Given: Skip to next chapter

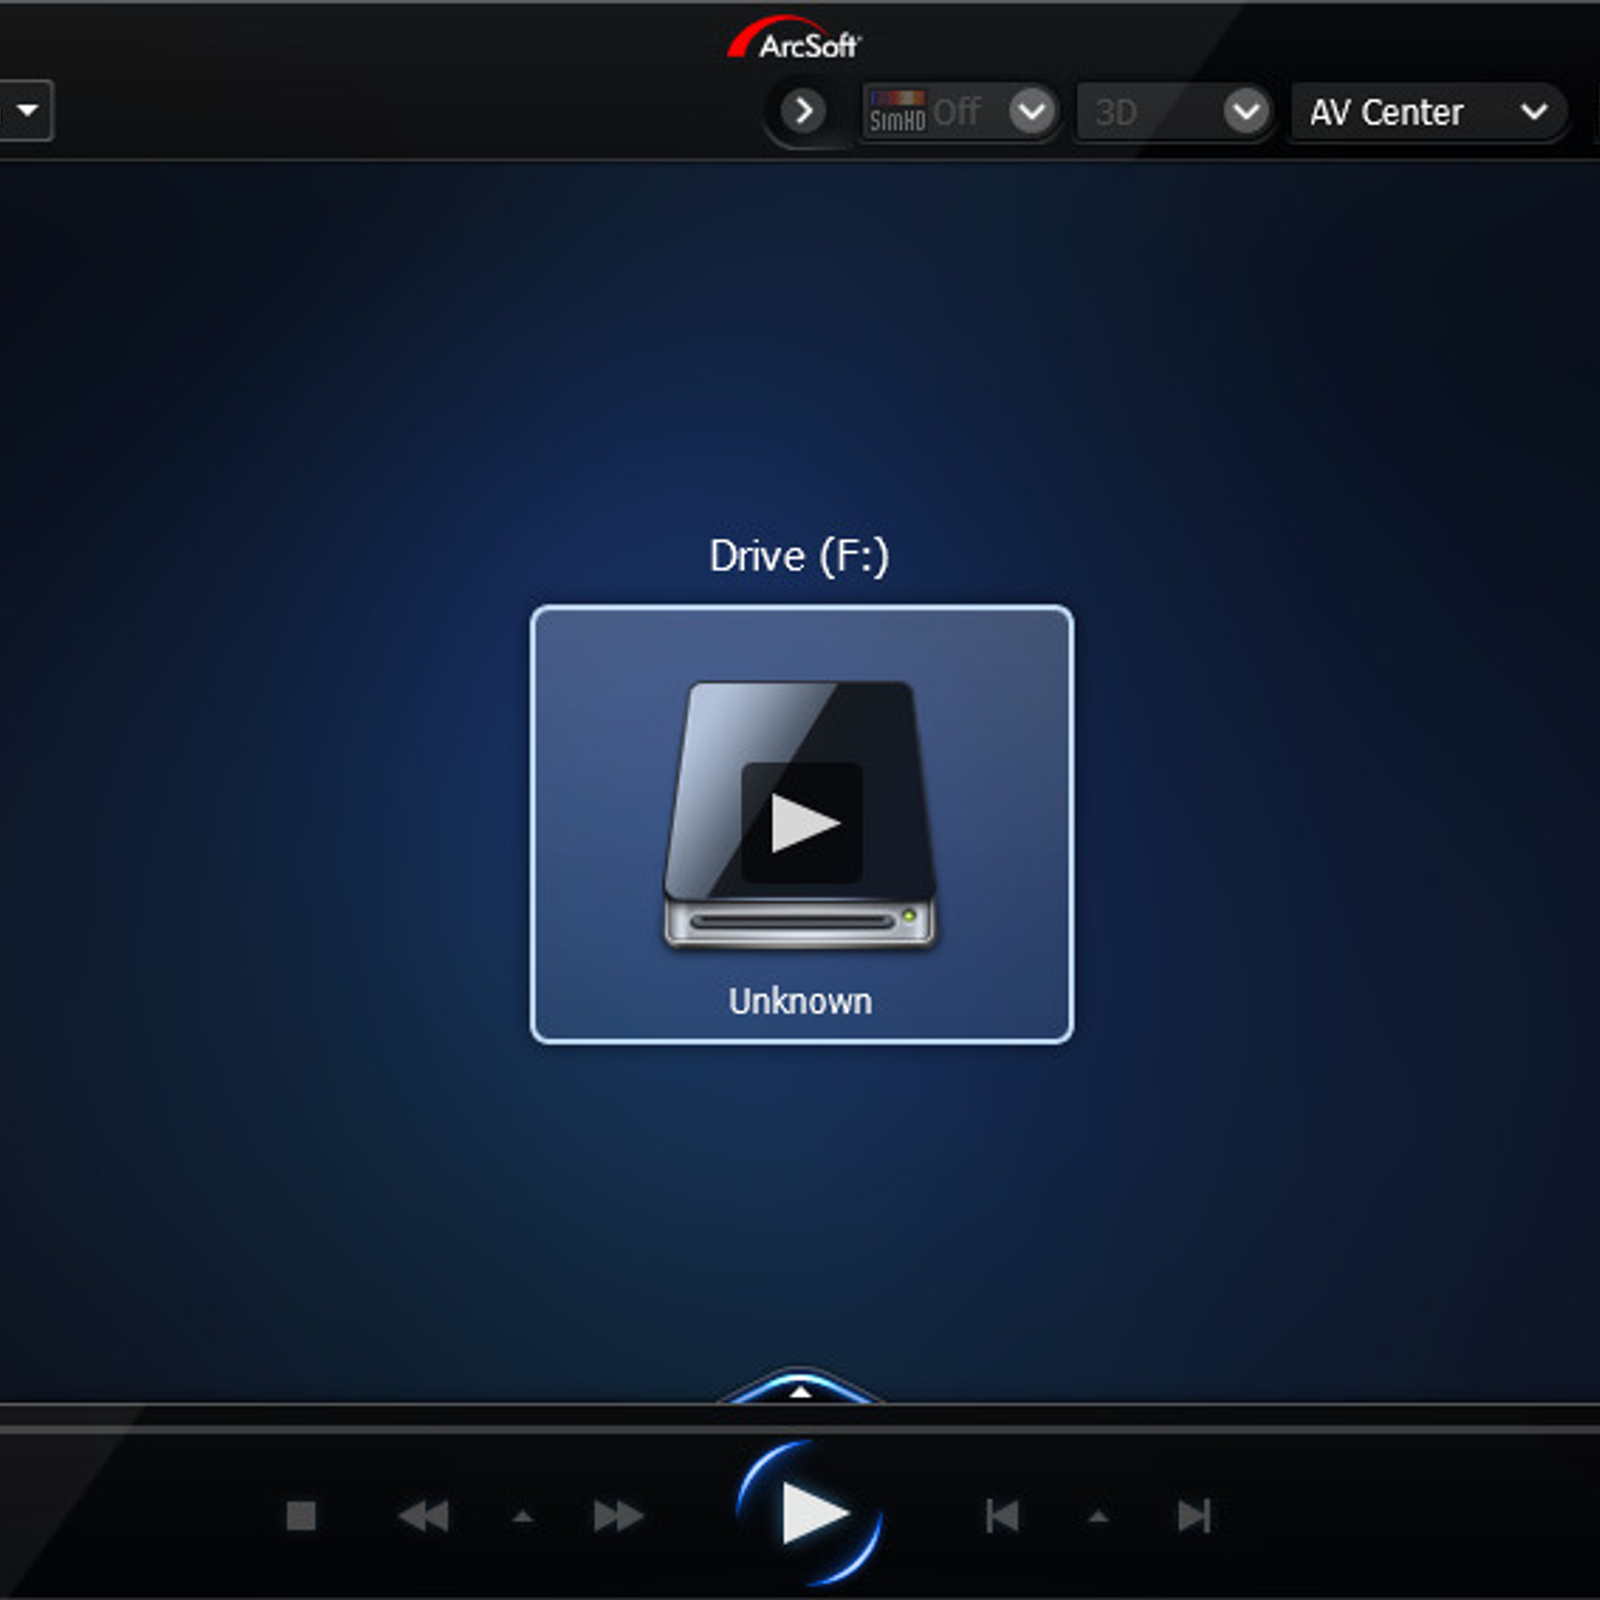Looking at the screenshot, I should (1194, 1516).
